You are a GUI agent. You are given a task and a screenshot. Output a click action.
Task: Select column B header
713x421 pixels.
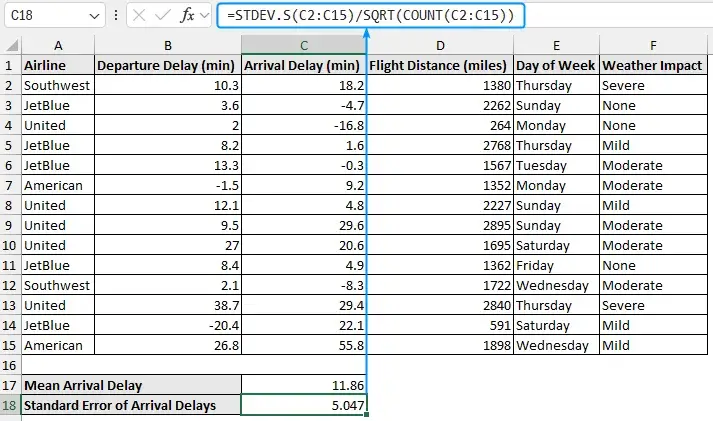point(168,45)
